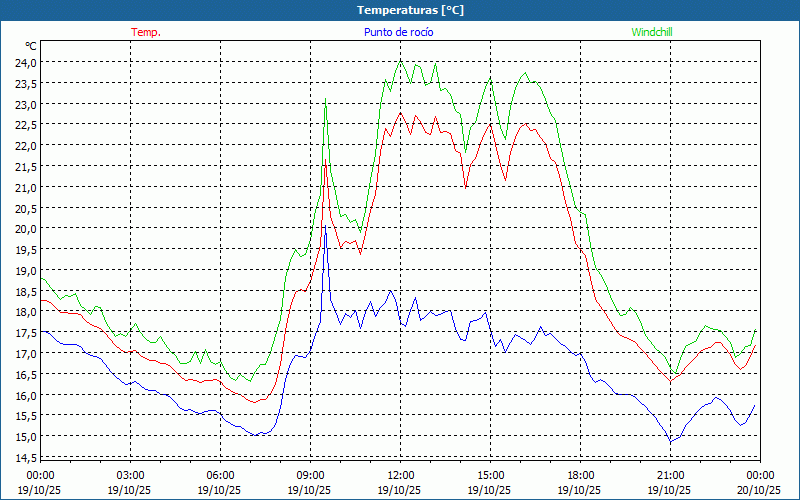Click the blue dew point spike peak after 09:00

325,230
